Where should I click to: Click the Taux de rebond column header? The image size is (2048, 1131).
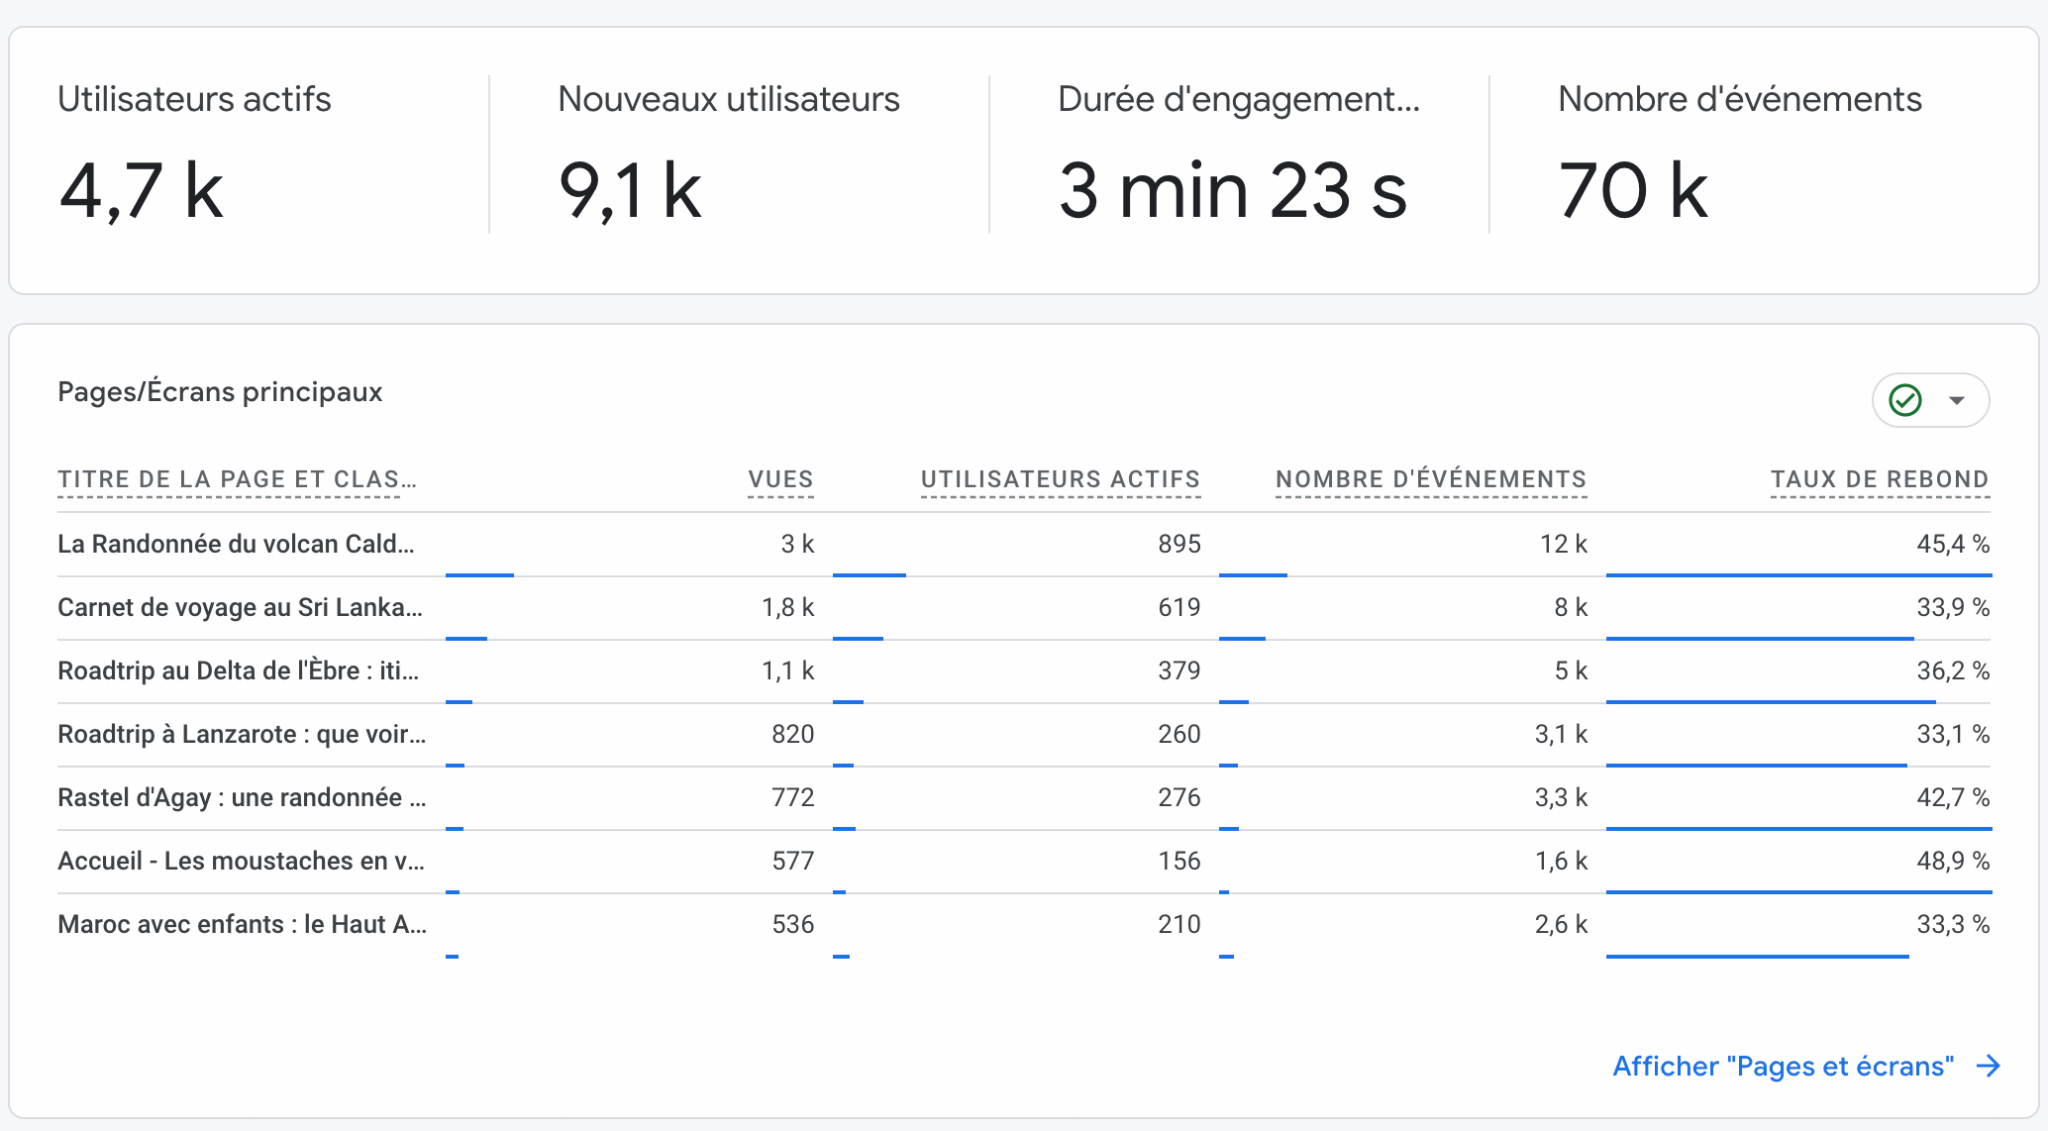1879,479
